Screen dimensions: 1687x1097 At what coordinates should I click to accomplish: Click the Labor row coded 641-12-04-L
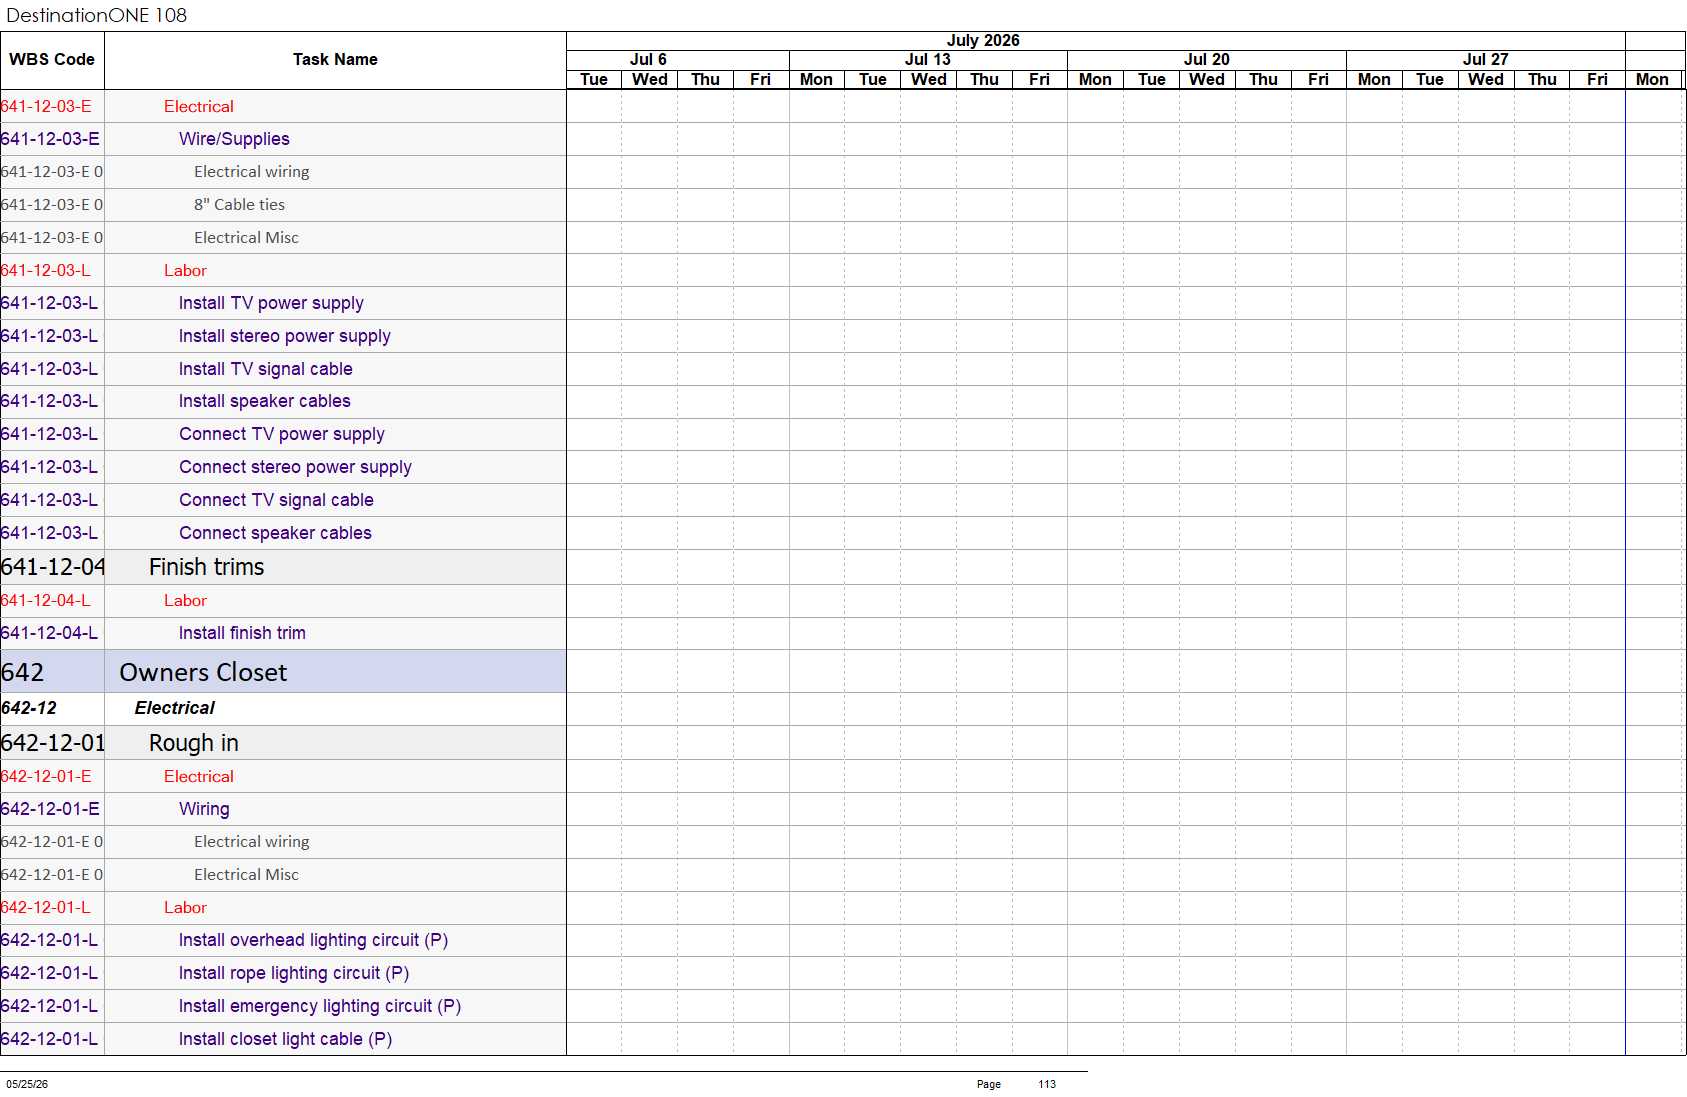(283, 600)
